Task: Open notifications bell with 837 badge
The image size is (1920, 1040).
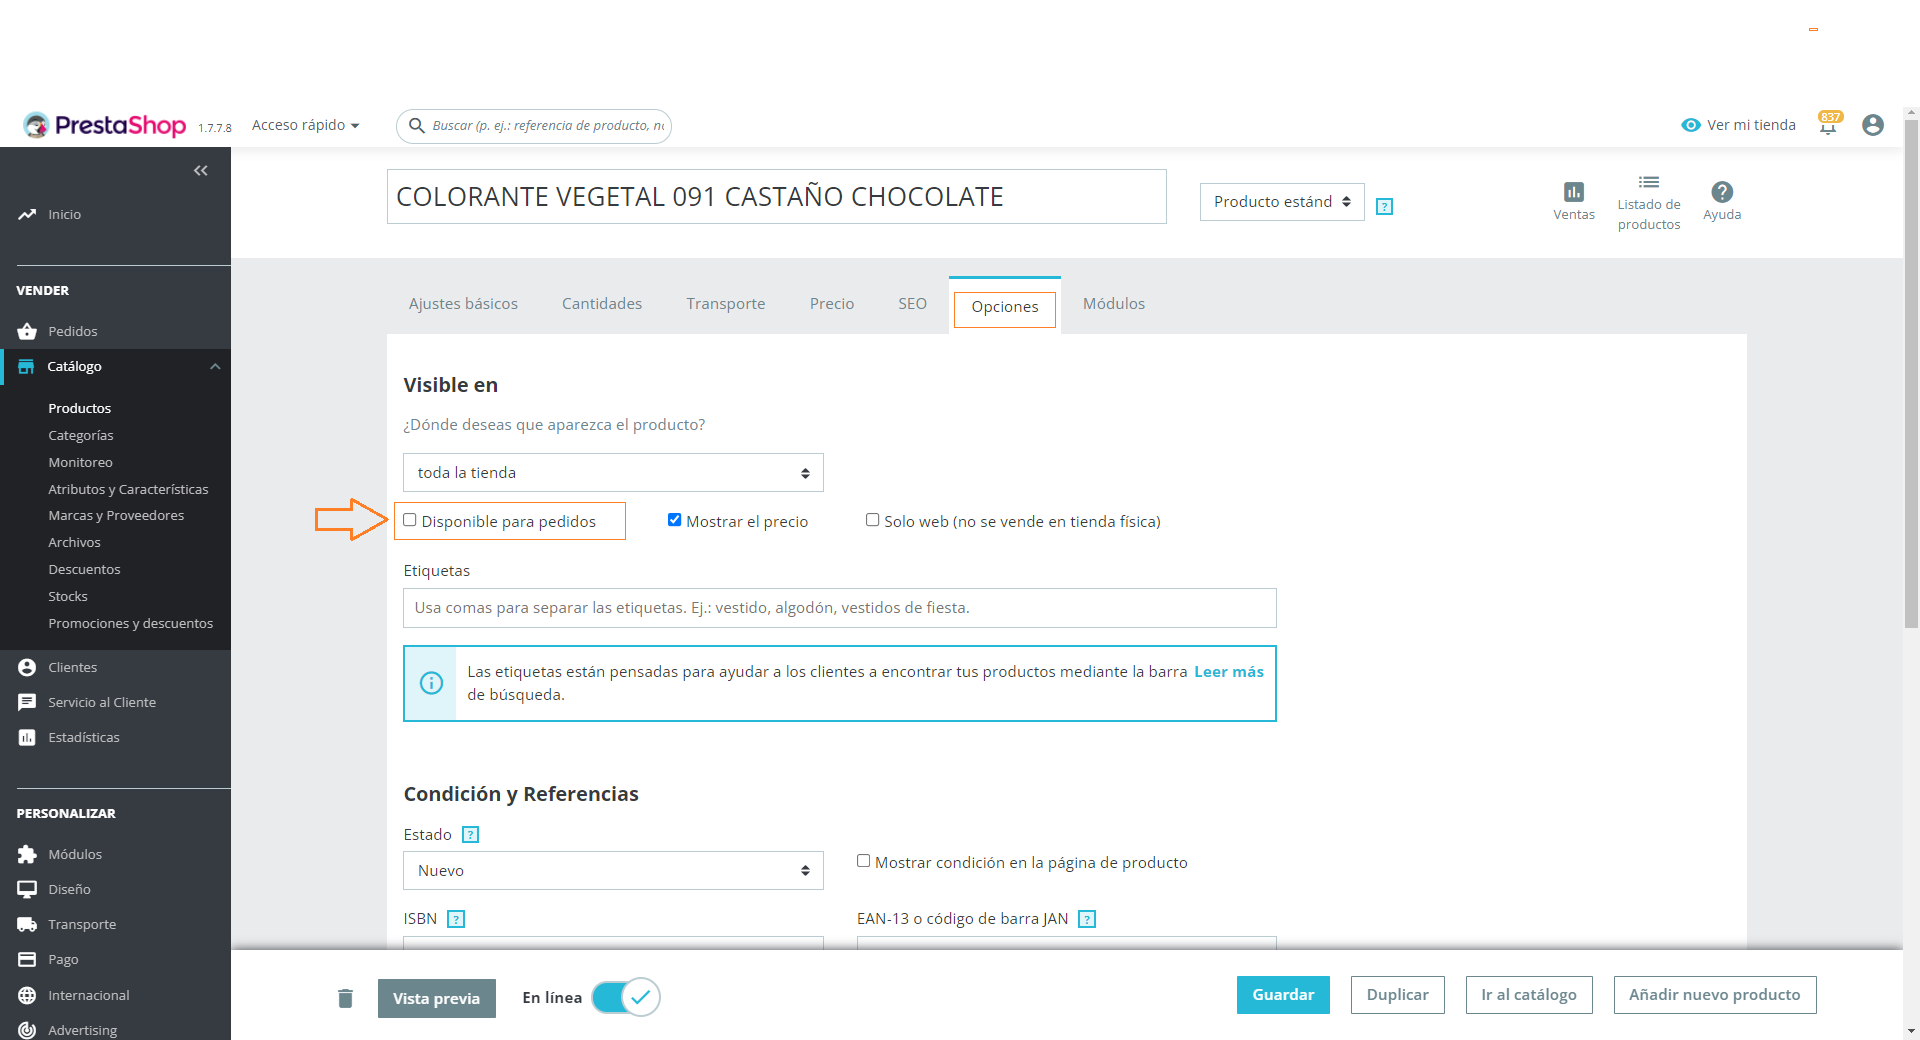Action: pos(1829,124)
